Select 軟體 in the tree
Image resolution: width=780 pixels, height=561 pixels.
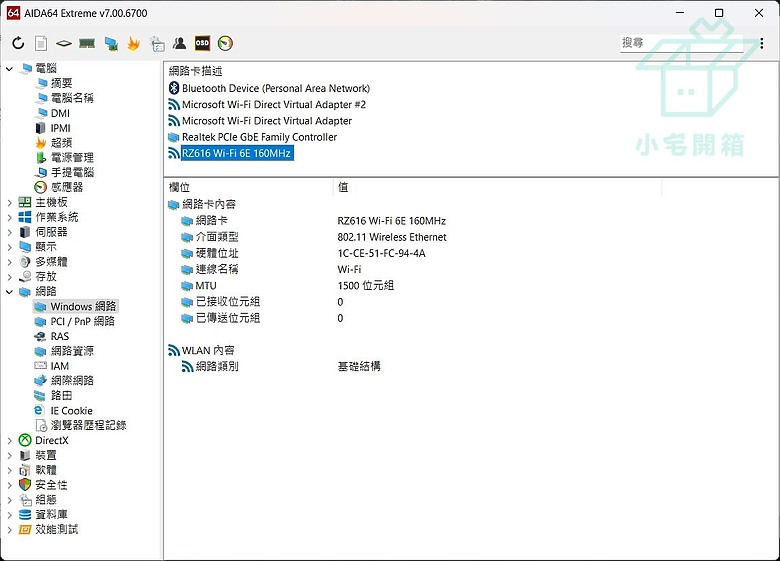(x=46, y=470)
